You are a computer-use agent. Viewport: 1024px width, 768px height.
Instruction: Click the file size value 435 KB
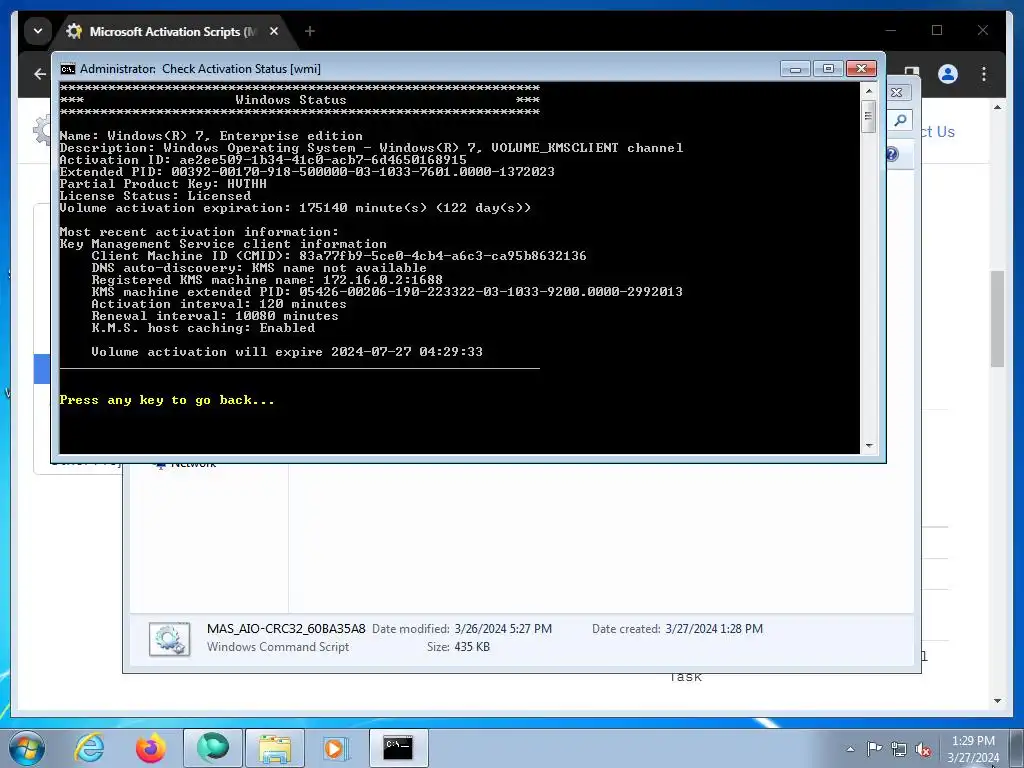[x=472, y=647]
